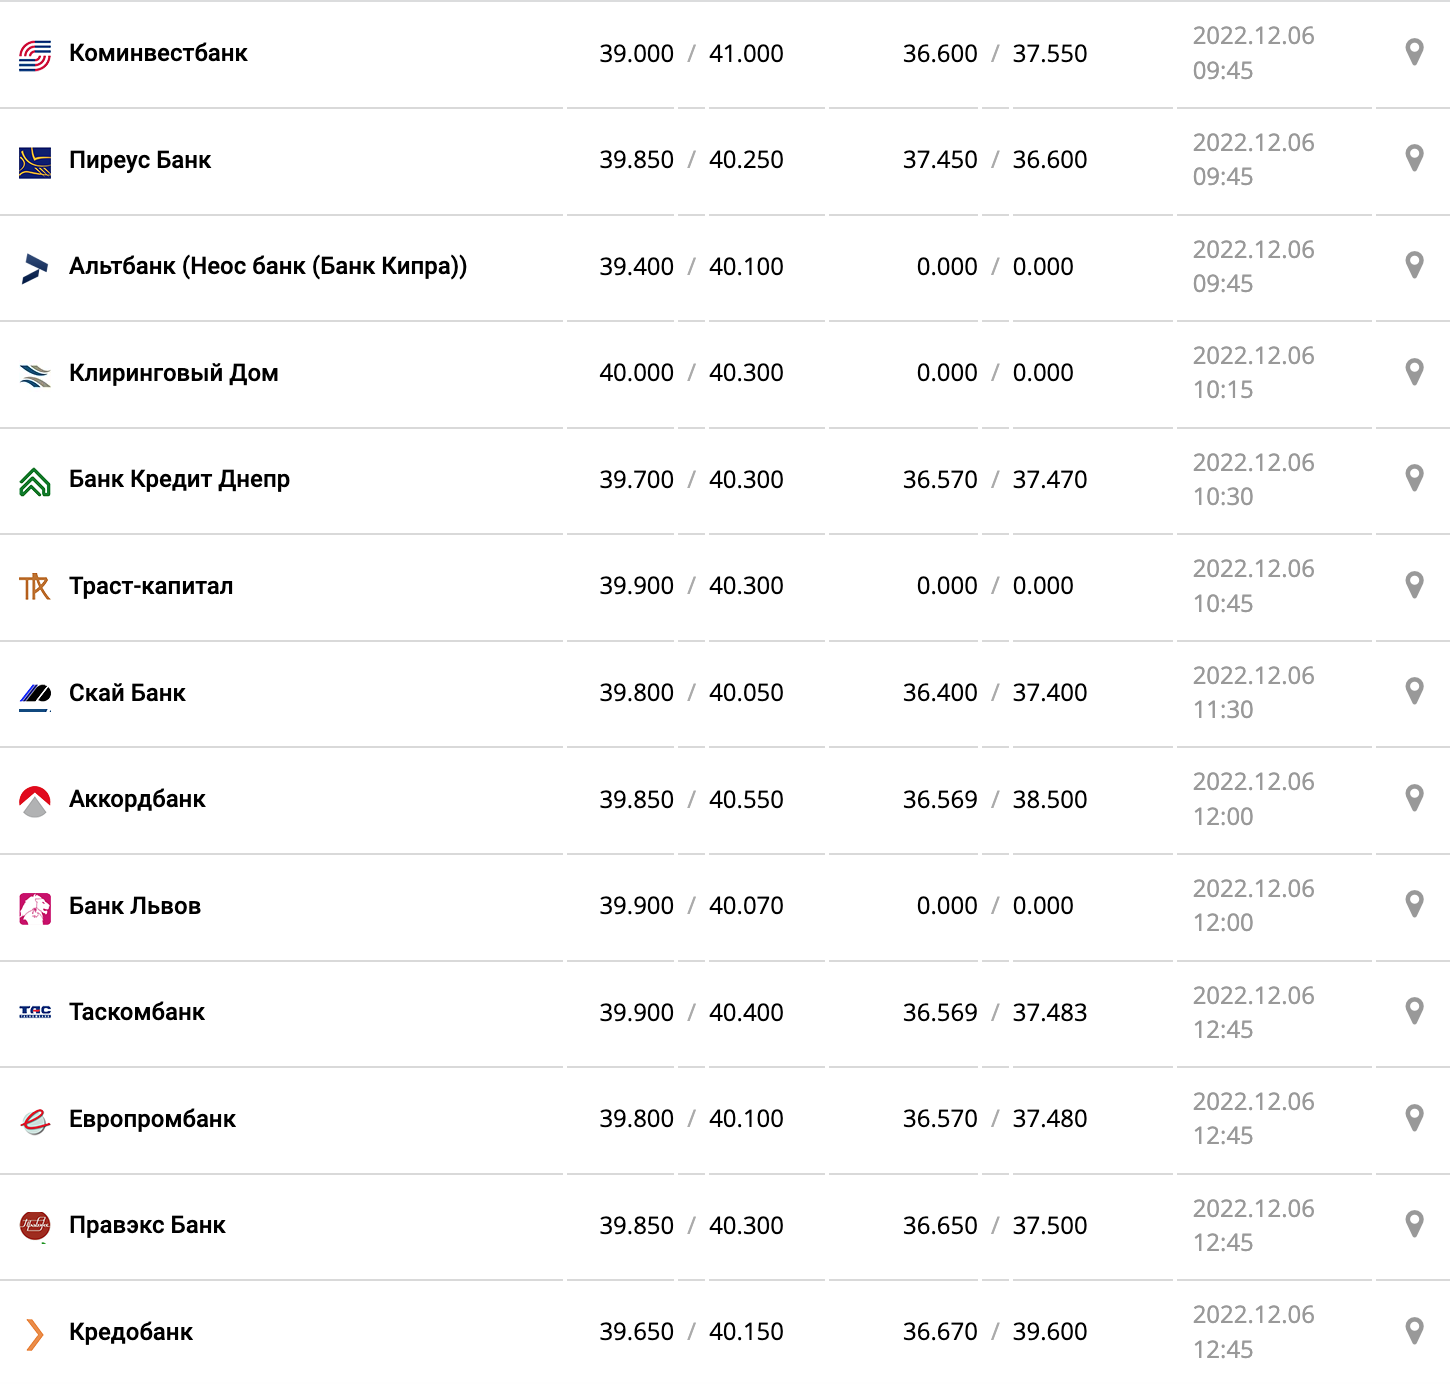Click the Коминвестбанк logo icon
This screenshot has height=1384, width=1450.
[35, 55]
